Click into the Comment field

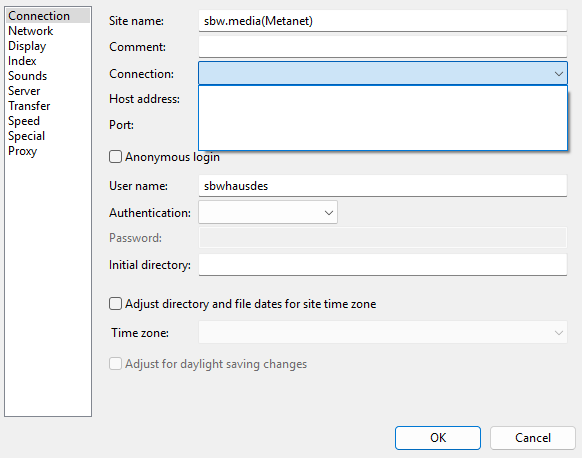coord(383,47)
